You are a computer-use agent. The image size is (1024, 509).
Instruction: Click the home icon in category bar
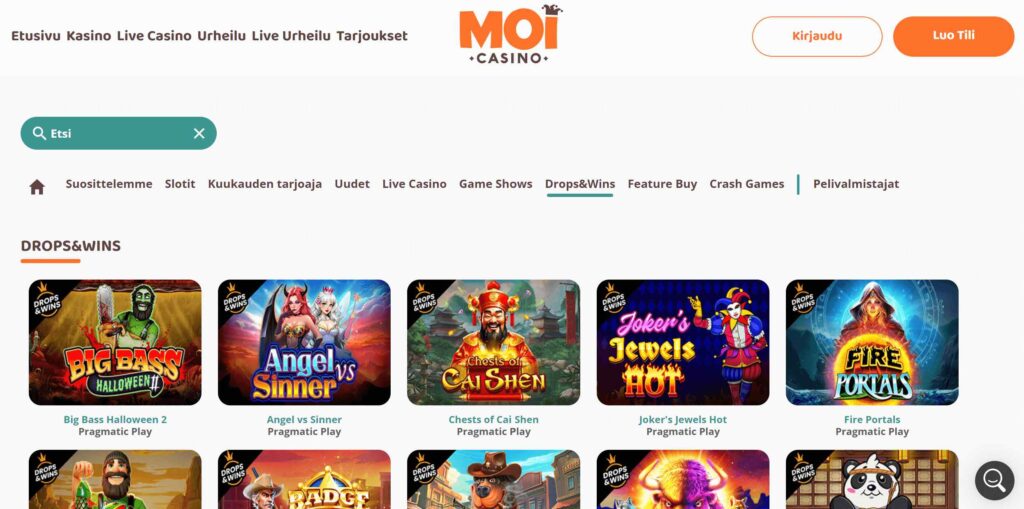click(37, 187)
